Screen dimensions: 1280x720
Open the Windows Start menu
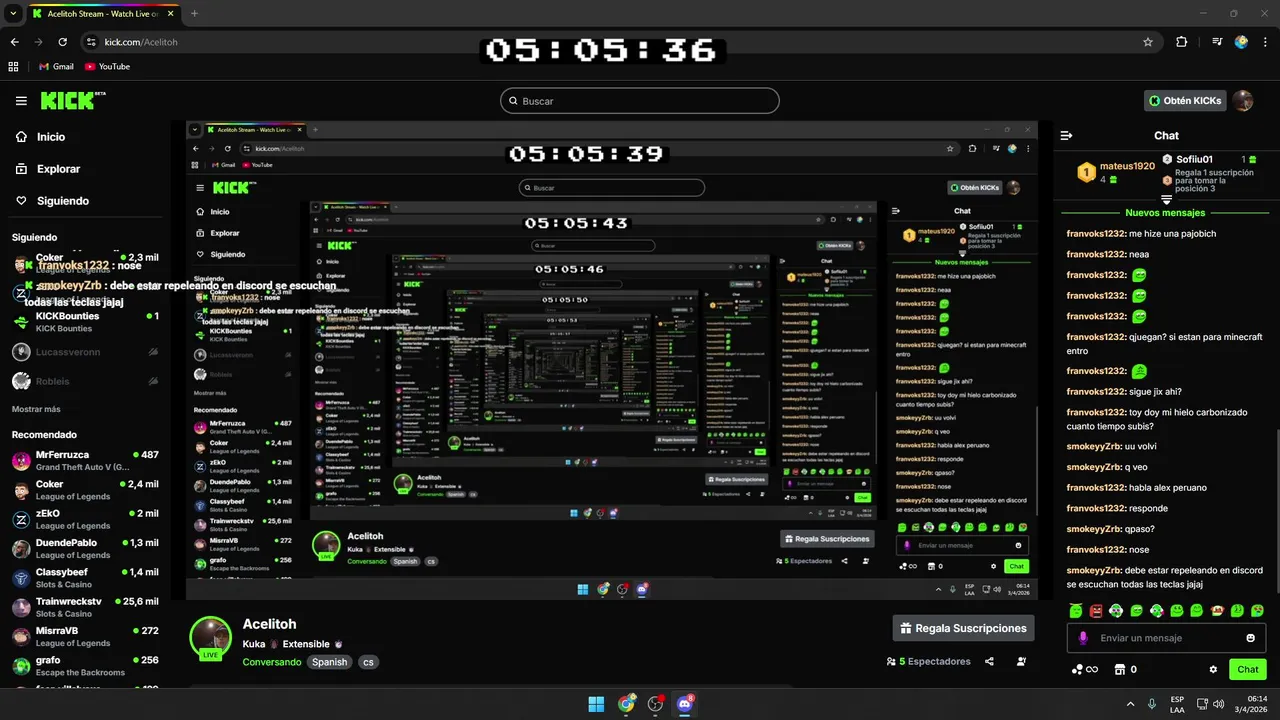pyautogui.click(x=596, y=704)
